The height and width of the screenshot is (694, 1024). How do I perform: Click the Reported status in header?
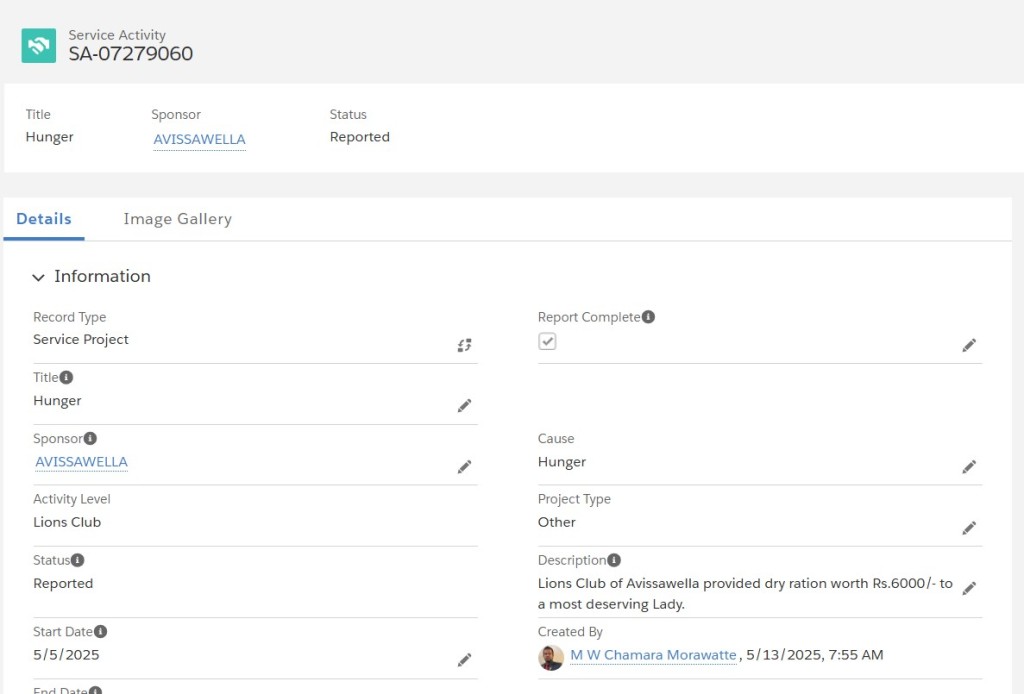click(x=360, y=137)
